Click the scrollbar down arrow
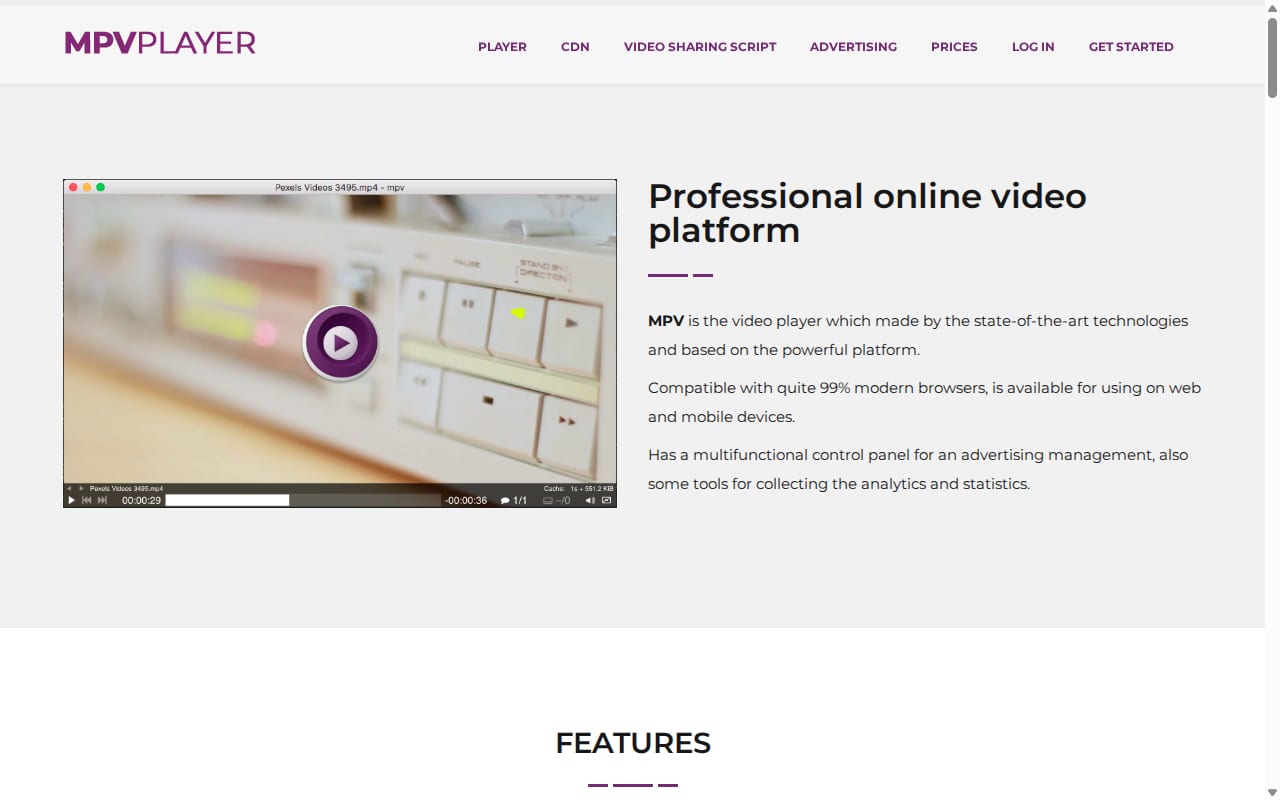The image size is (1280, 800). click(1272, 792)
